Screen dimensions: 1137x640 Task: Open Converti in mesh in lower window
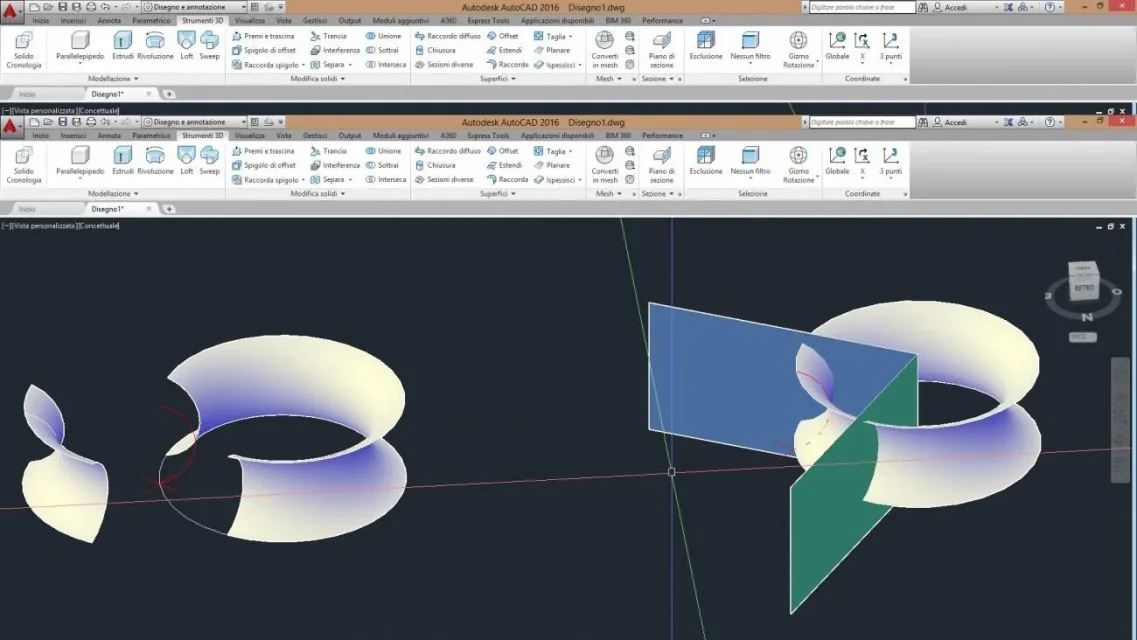604,165
